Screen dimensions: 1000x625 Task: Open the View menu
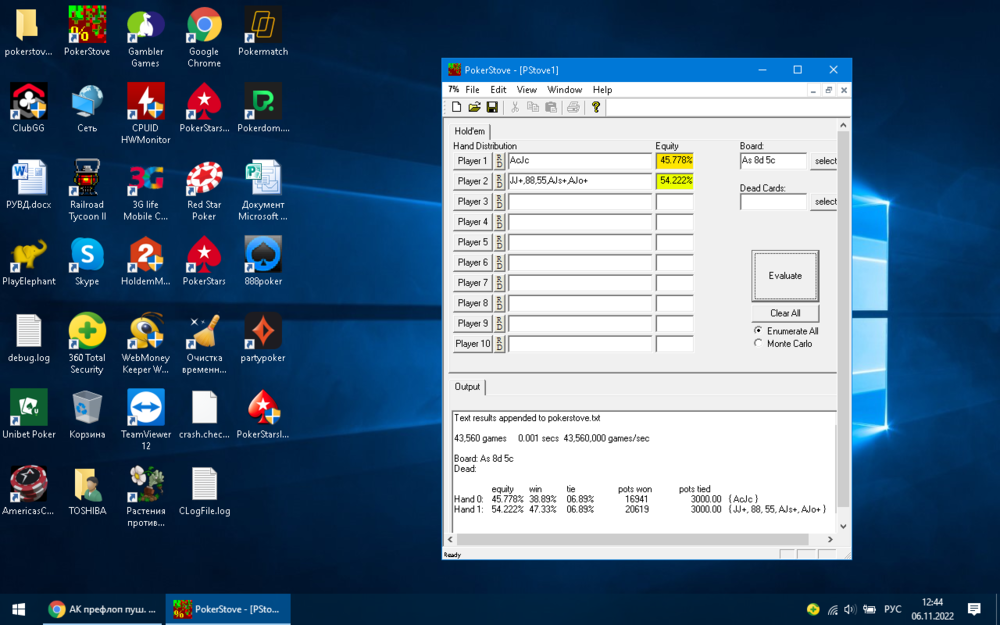click(x=526, y=90)
